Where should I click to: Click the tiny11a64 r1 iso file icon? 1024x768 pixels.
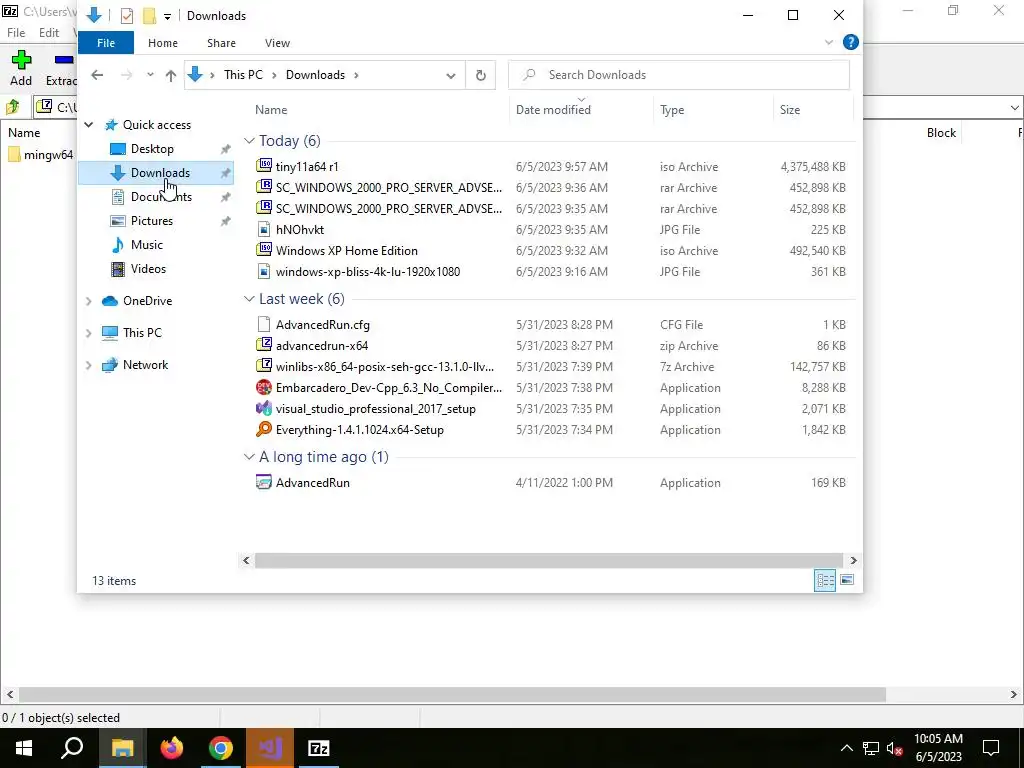264,166
